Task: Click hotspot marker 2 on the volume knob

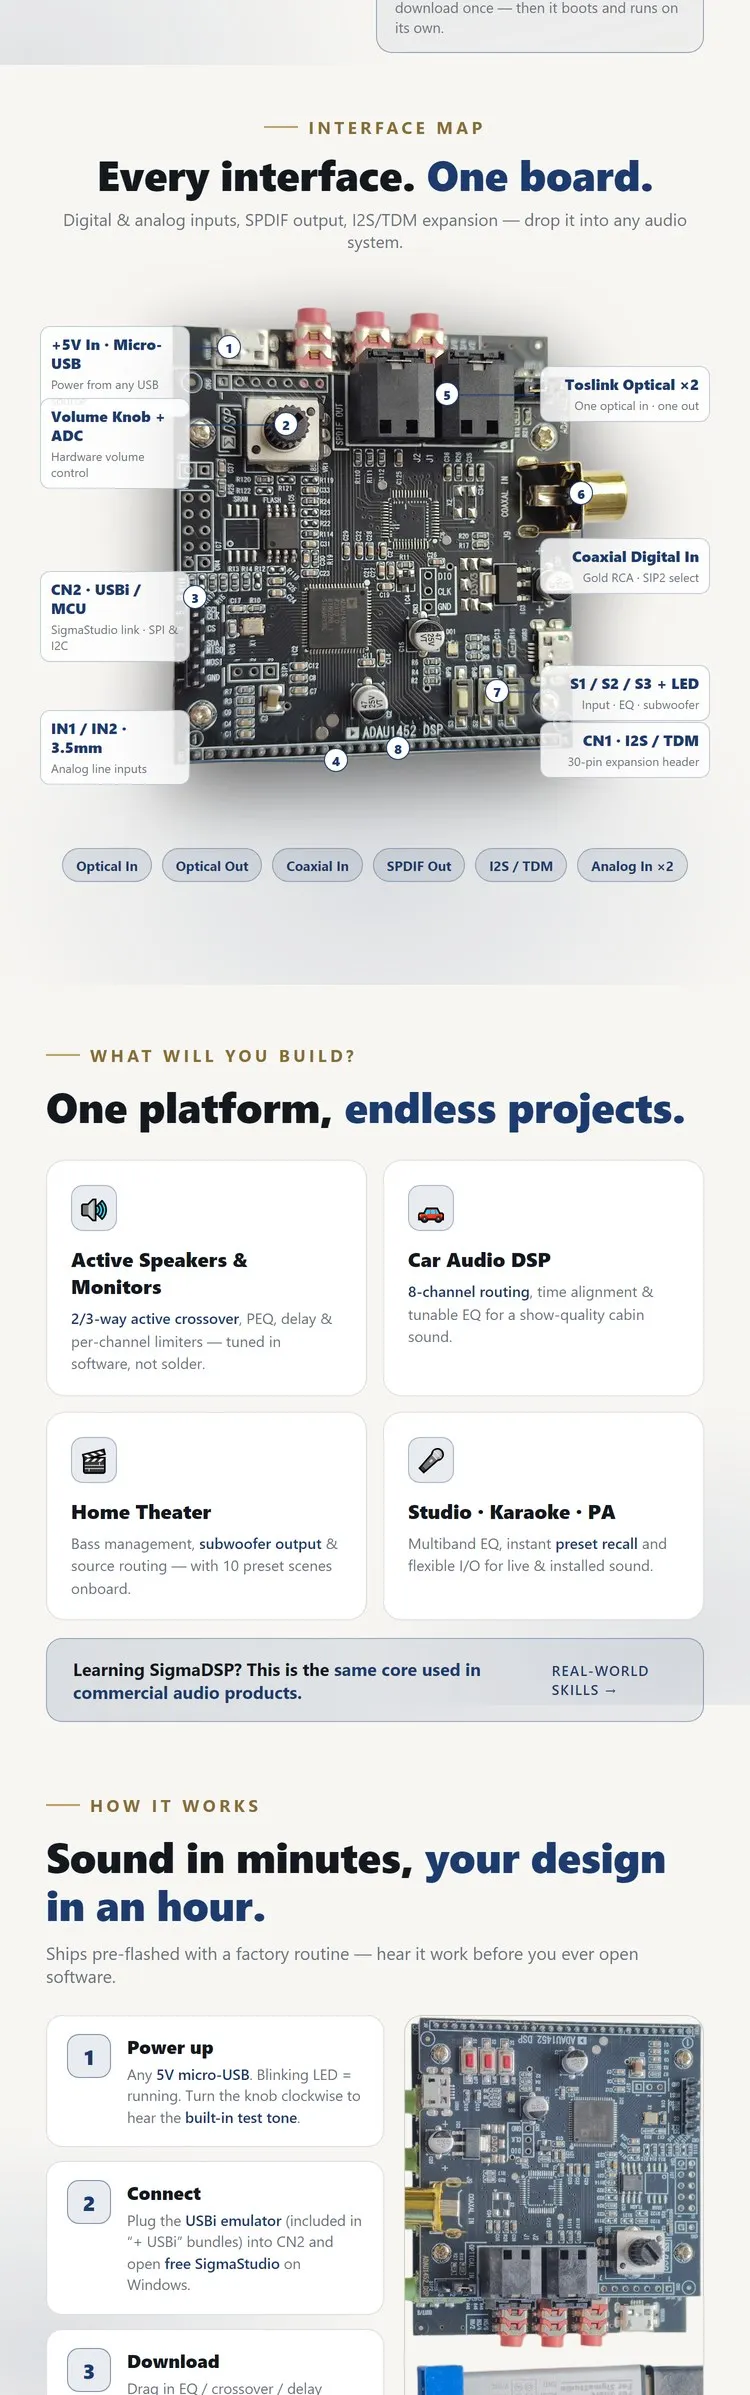Action: tap(285, 425)
